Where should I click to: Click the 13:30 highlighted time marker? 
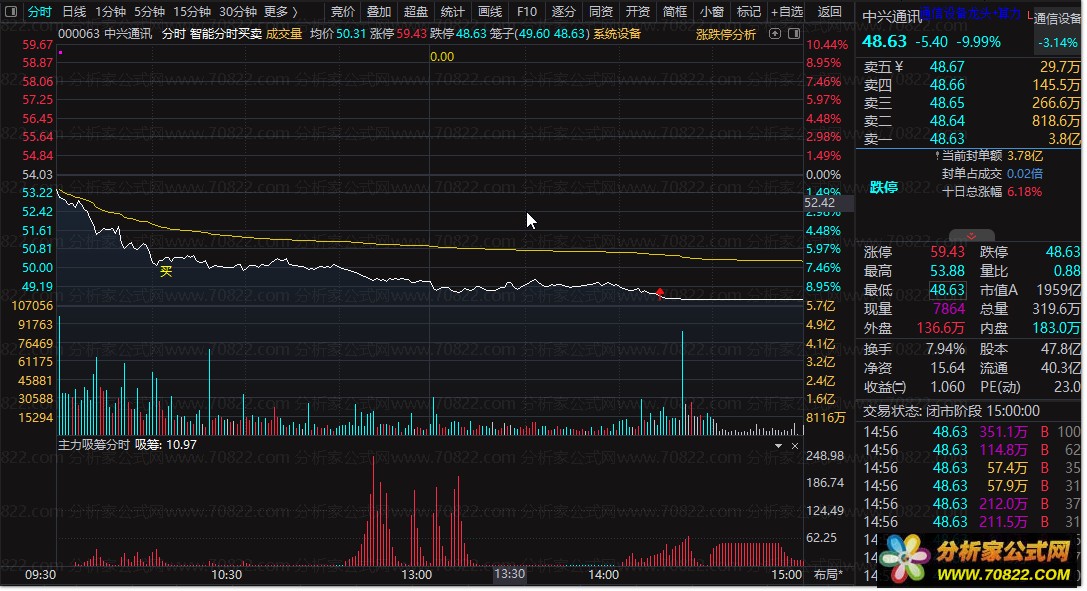[509, 575]
